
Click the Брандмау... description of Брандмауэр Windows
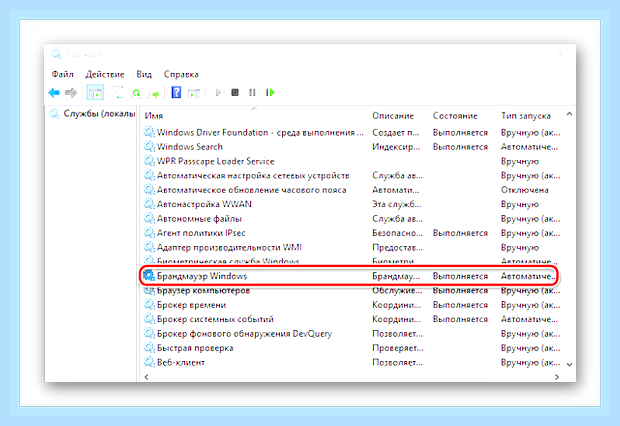(396, 276)
